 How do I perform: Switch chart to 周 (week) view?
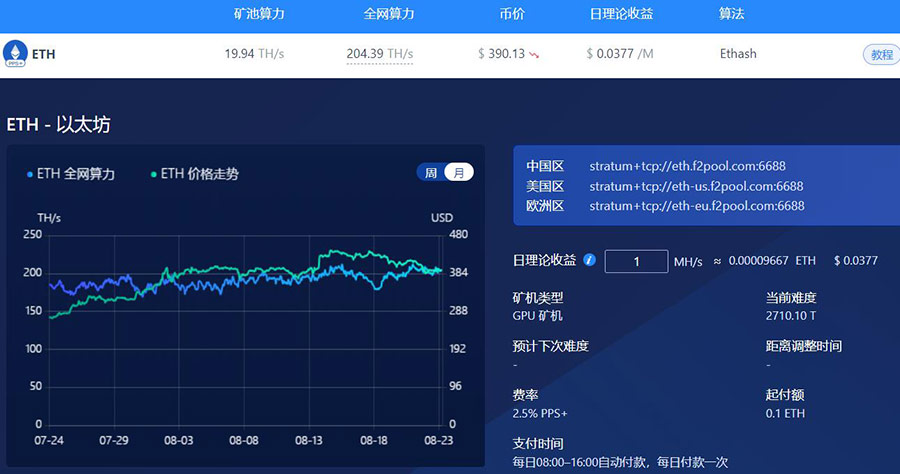pyautogui.click(x=431, y=173)
